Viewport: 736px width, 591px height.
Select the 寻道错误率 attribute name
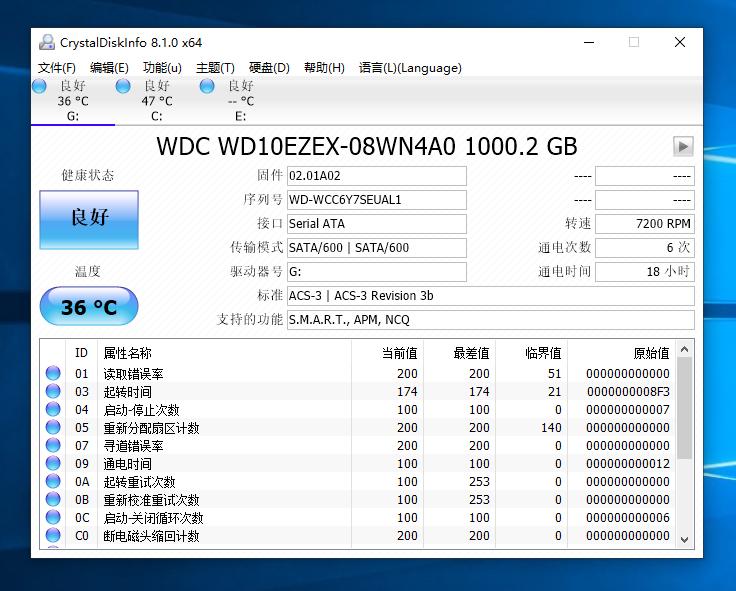coord(133,446)
